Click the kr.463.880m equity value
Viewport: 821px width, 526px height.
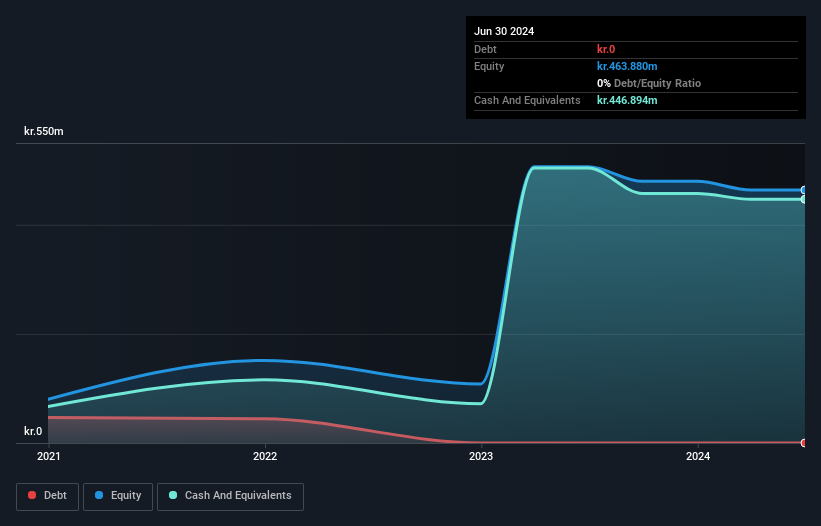click(x=627, y=66)
